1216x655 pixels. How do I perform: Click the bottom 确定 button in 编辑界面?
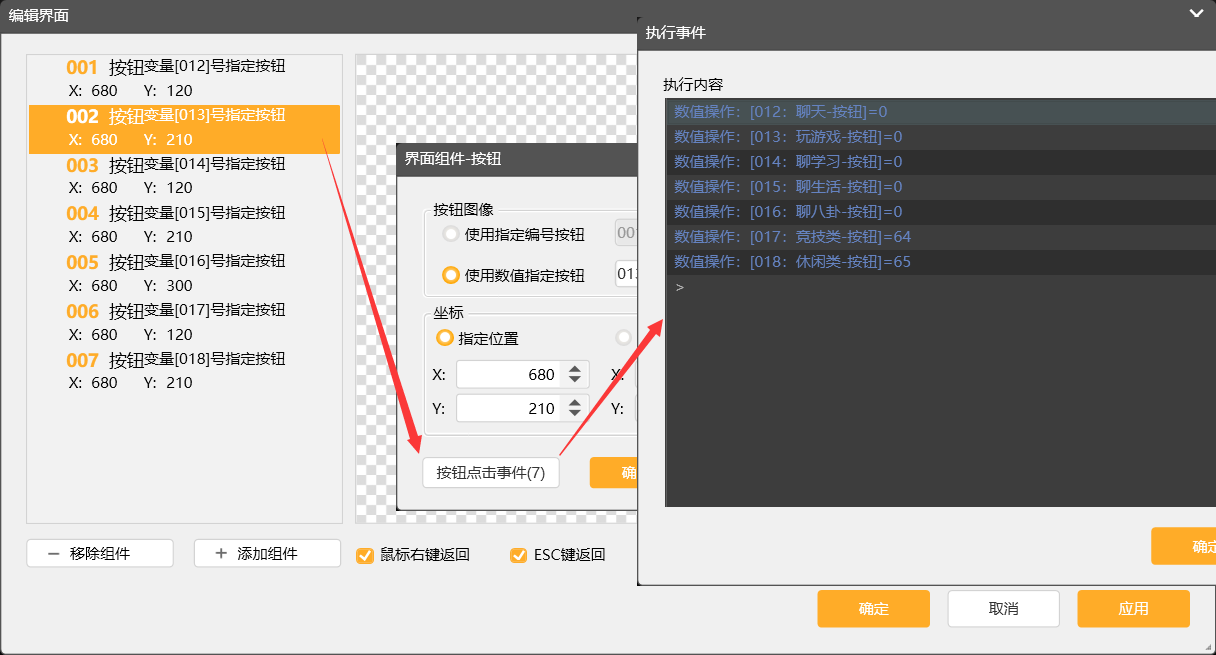click(873, 608)
